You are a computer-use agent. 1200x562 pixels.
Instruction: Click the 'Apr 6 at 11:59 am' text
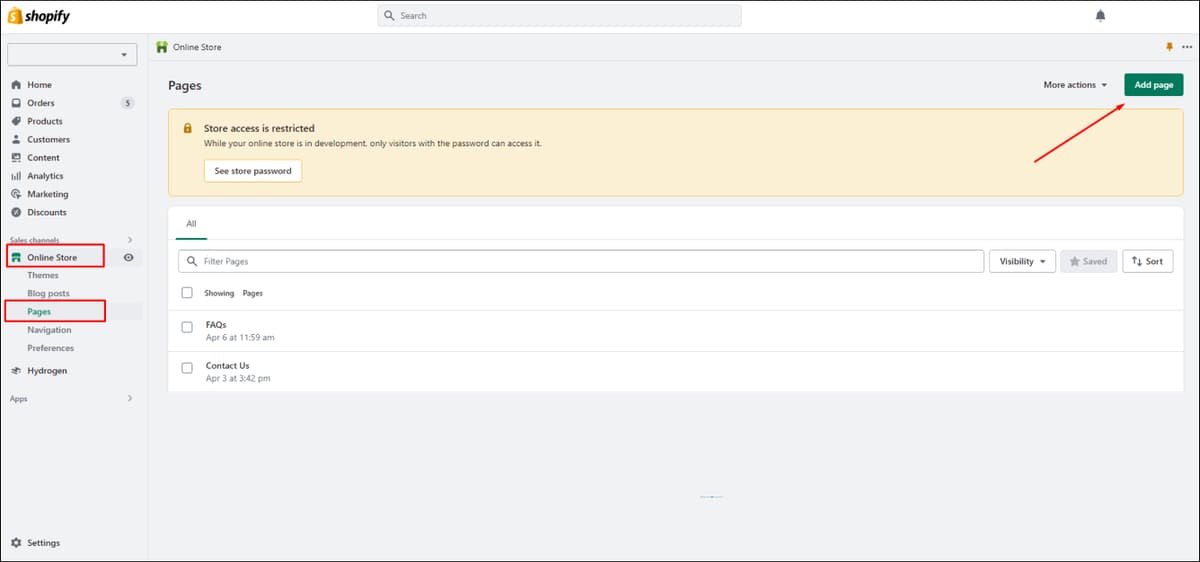[240, 338]
